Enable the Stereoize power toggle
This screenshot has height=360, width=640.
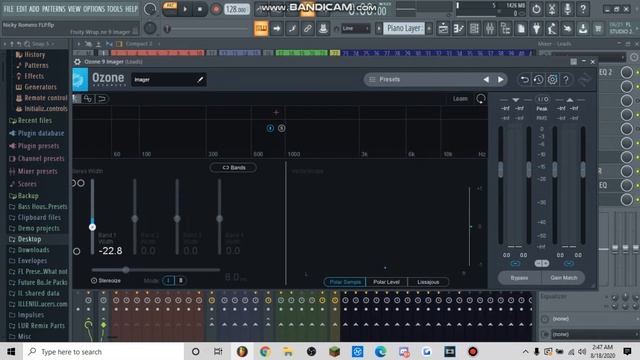point(94,280)
